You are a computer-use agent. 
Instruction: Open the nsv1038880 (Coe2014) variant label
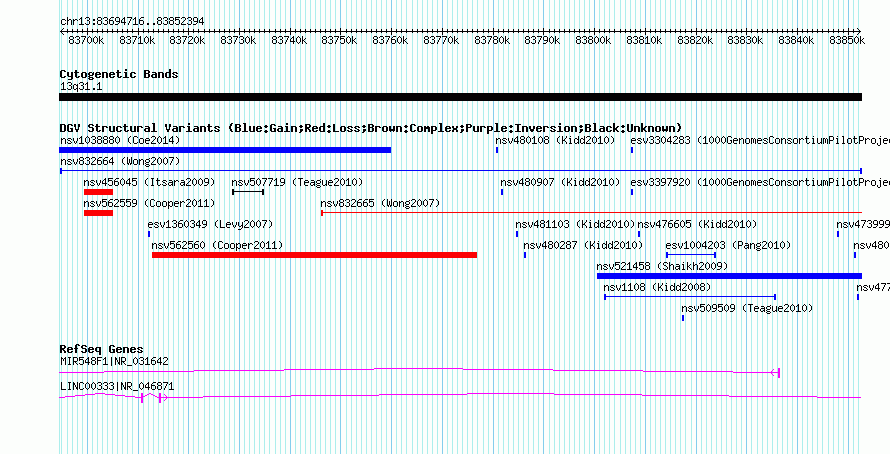pyautogui.click(x=120, y=140)
